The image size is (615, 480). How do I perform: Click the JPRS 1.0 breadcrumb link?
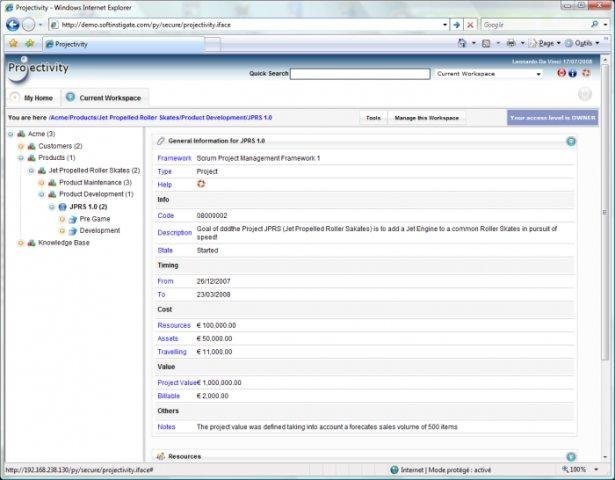(x=260, y=118)
